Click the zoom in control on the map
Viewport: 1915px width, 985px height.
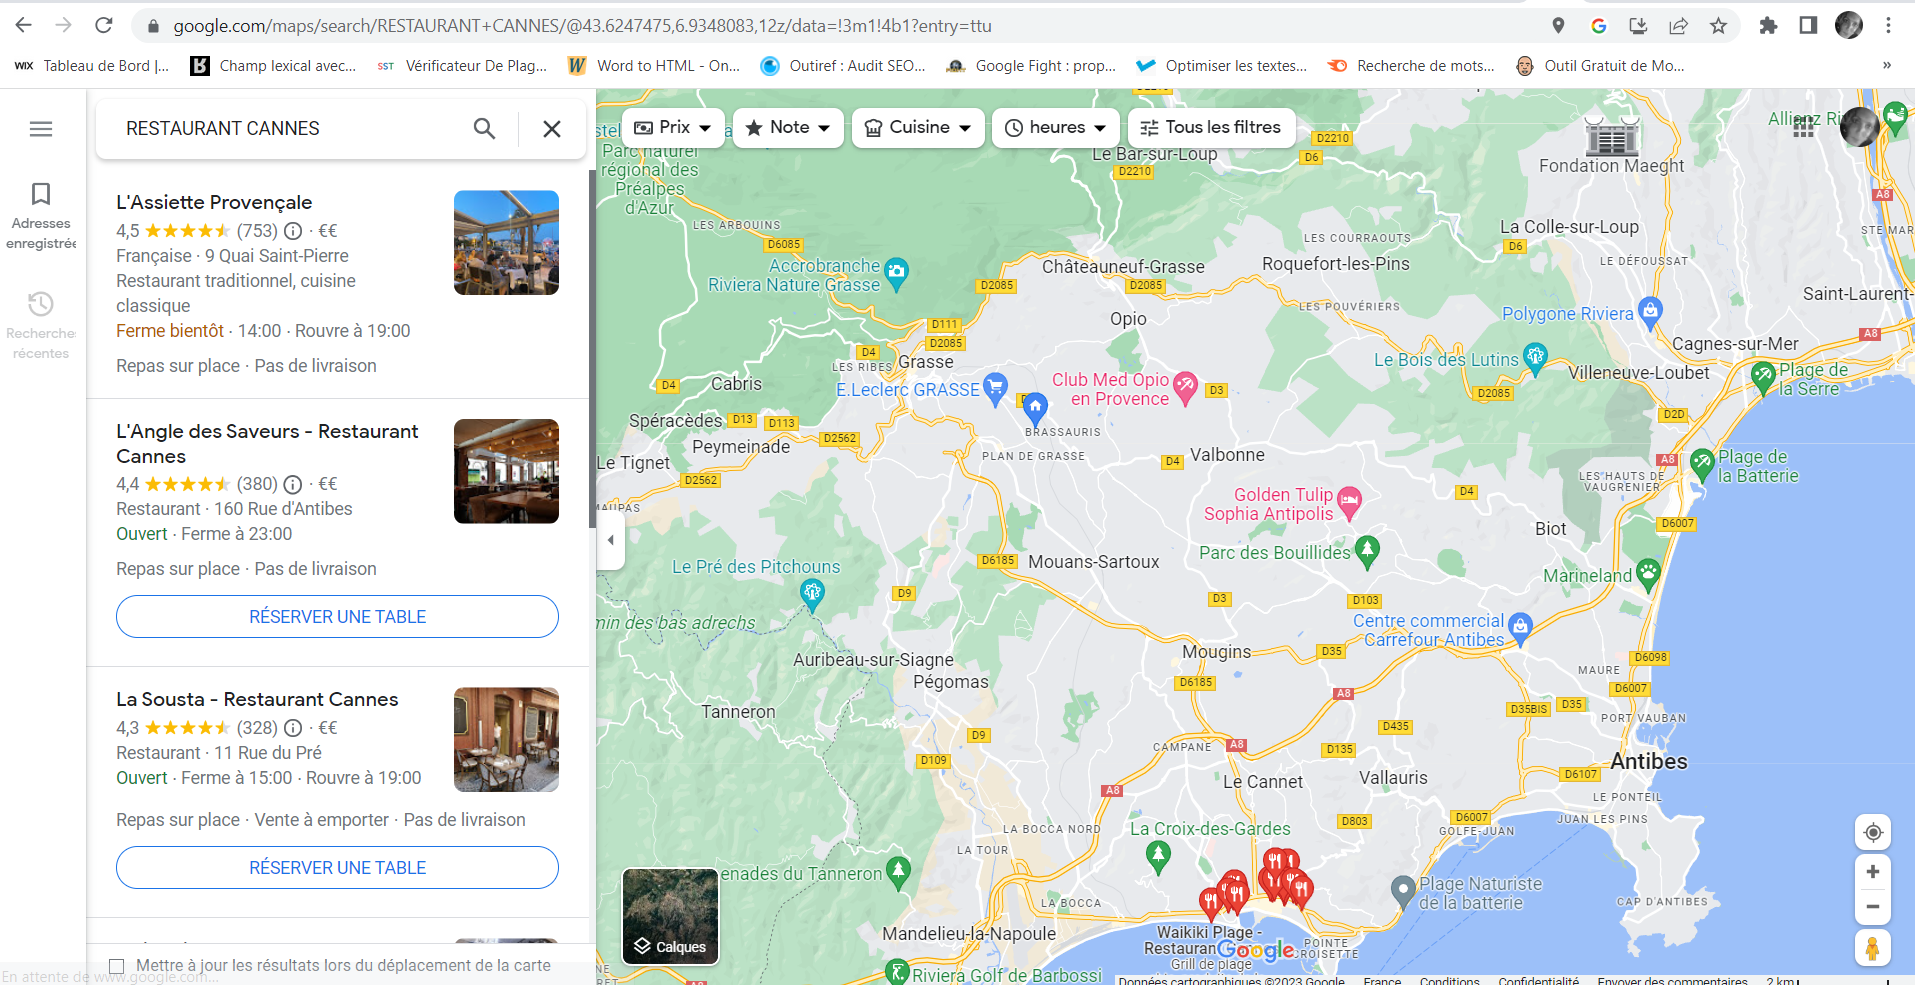(x=1872, y=871)
